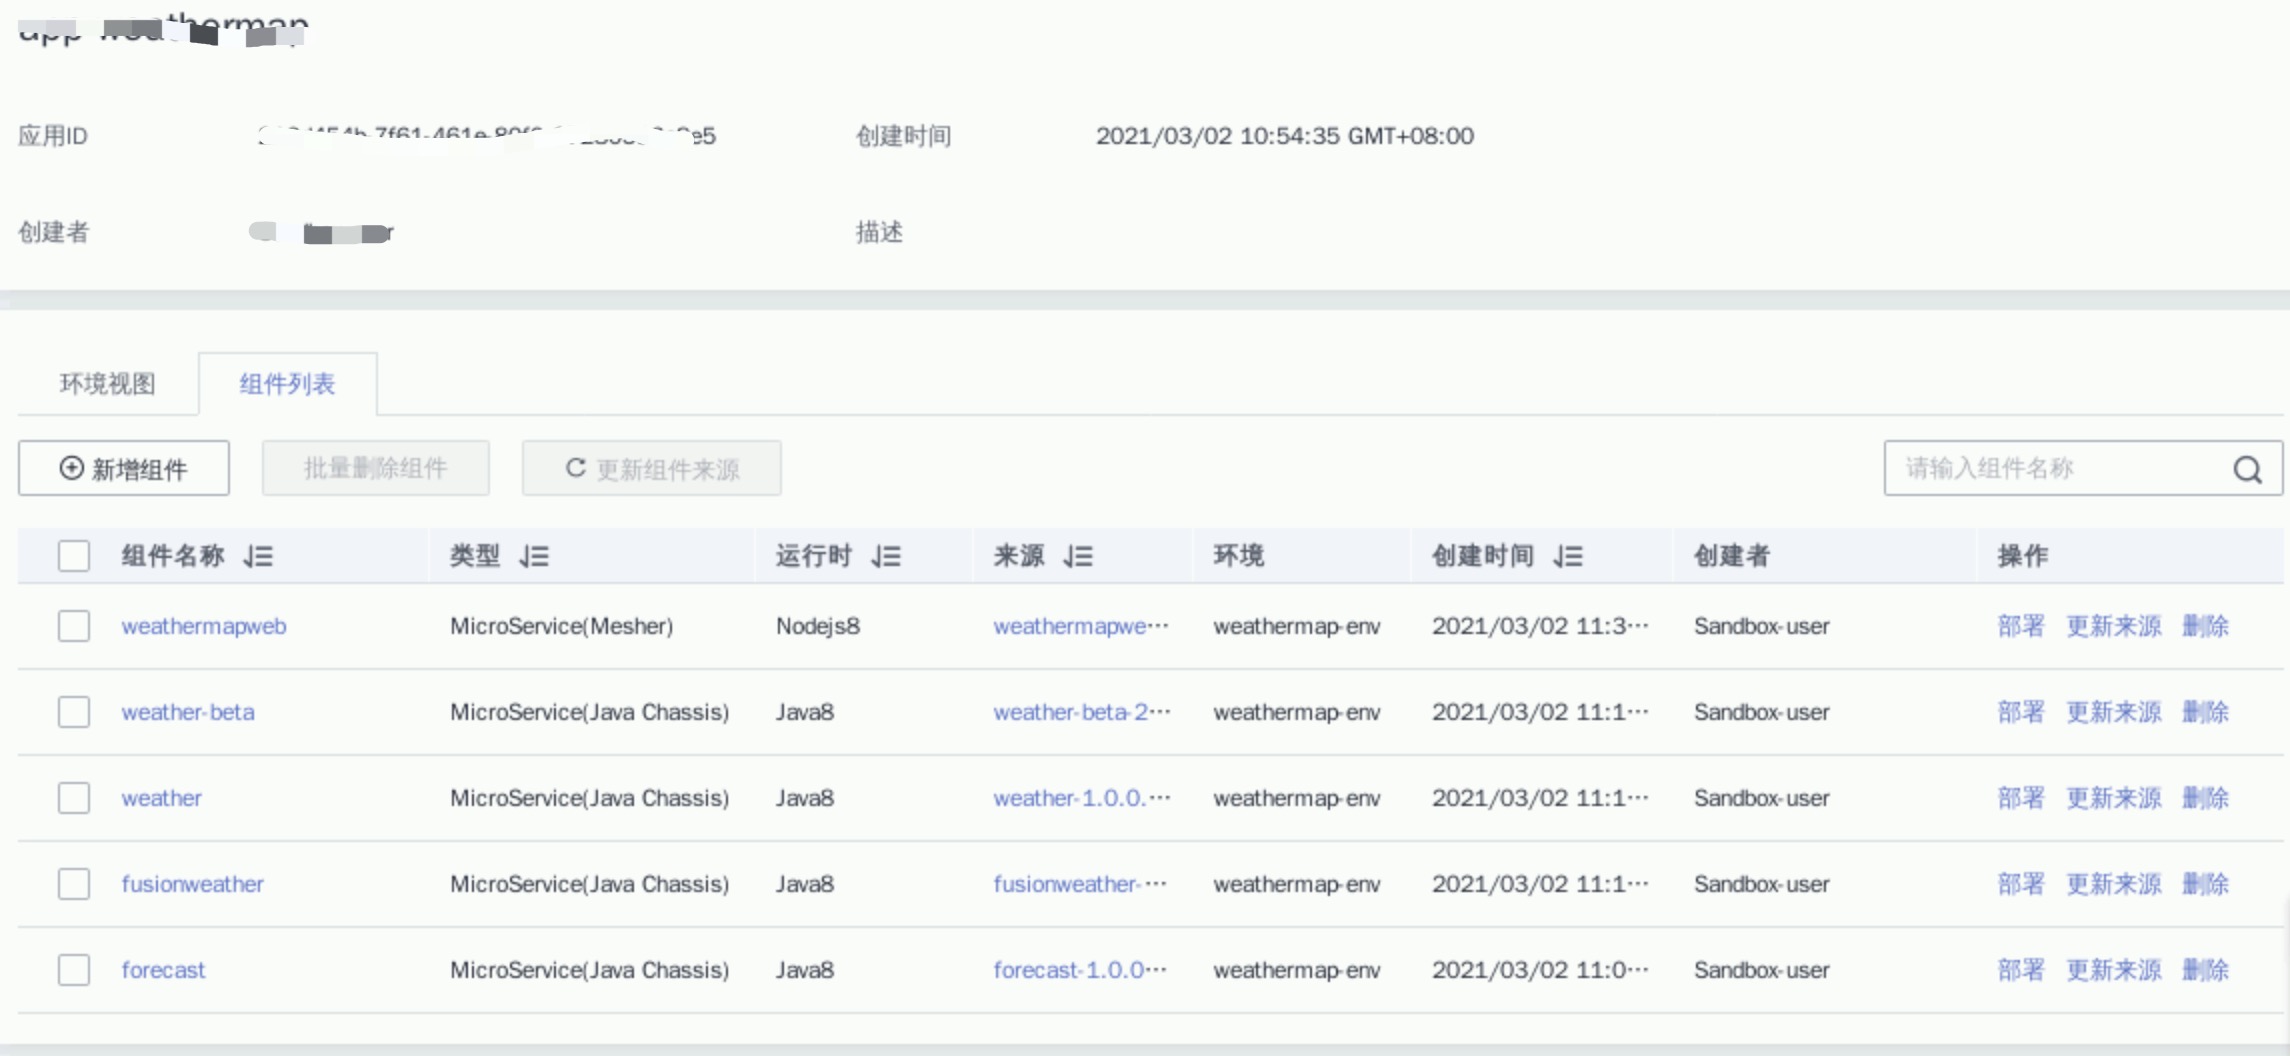This screenshot has width=2290, height=1056.
Task: Click the 批量删除组件 button
Action: [x=375, y=468]
